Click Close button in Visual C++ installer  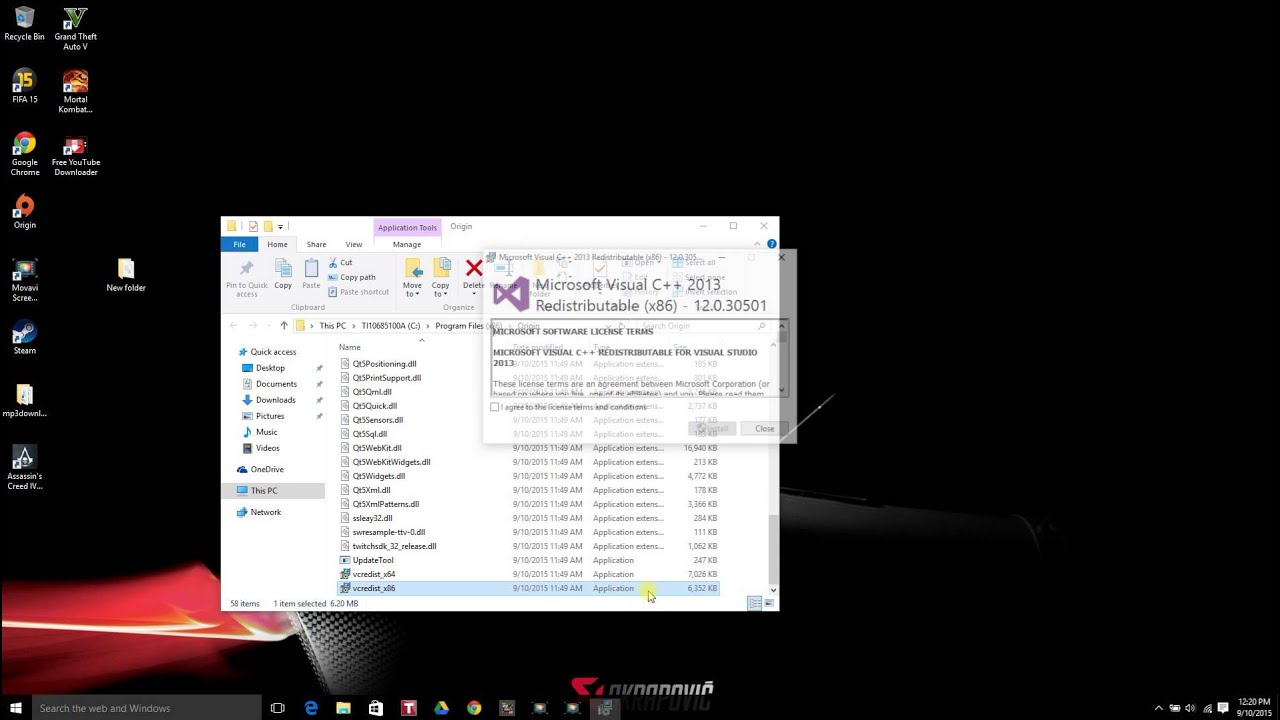tap(764, 428)
